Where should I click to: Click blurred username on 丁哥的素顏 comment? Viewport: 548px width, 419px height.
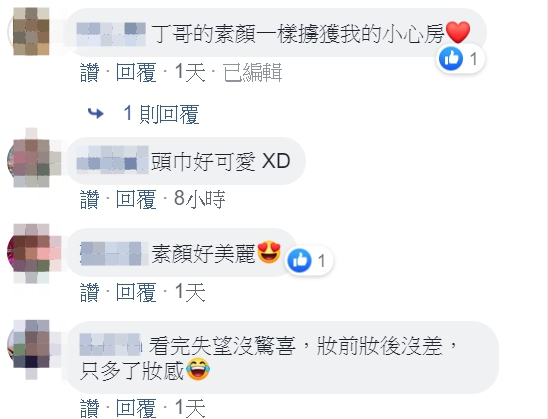[x=111, y=34]
